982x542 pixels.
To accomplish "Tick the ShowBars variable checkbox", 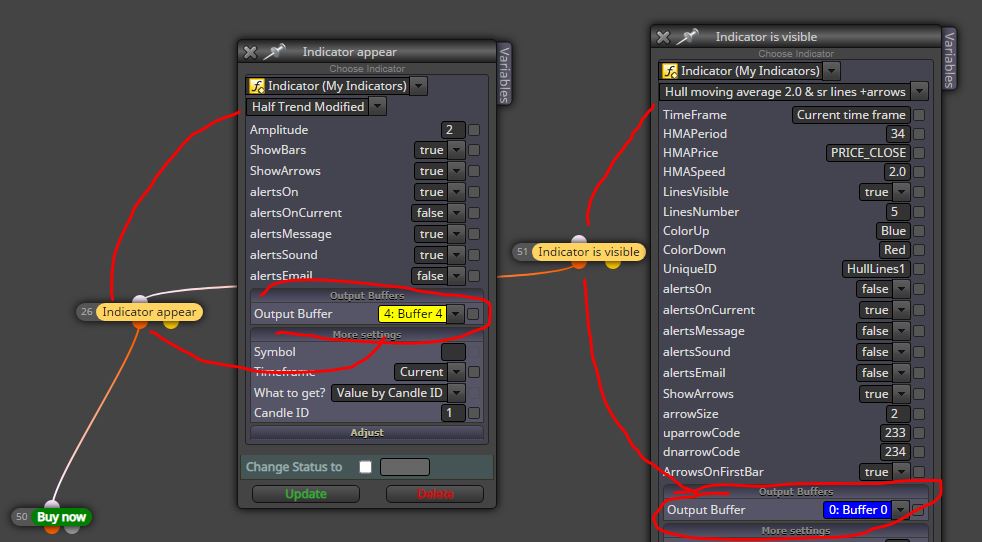I will click(474, 150).
